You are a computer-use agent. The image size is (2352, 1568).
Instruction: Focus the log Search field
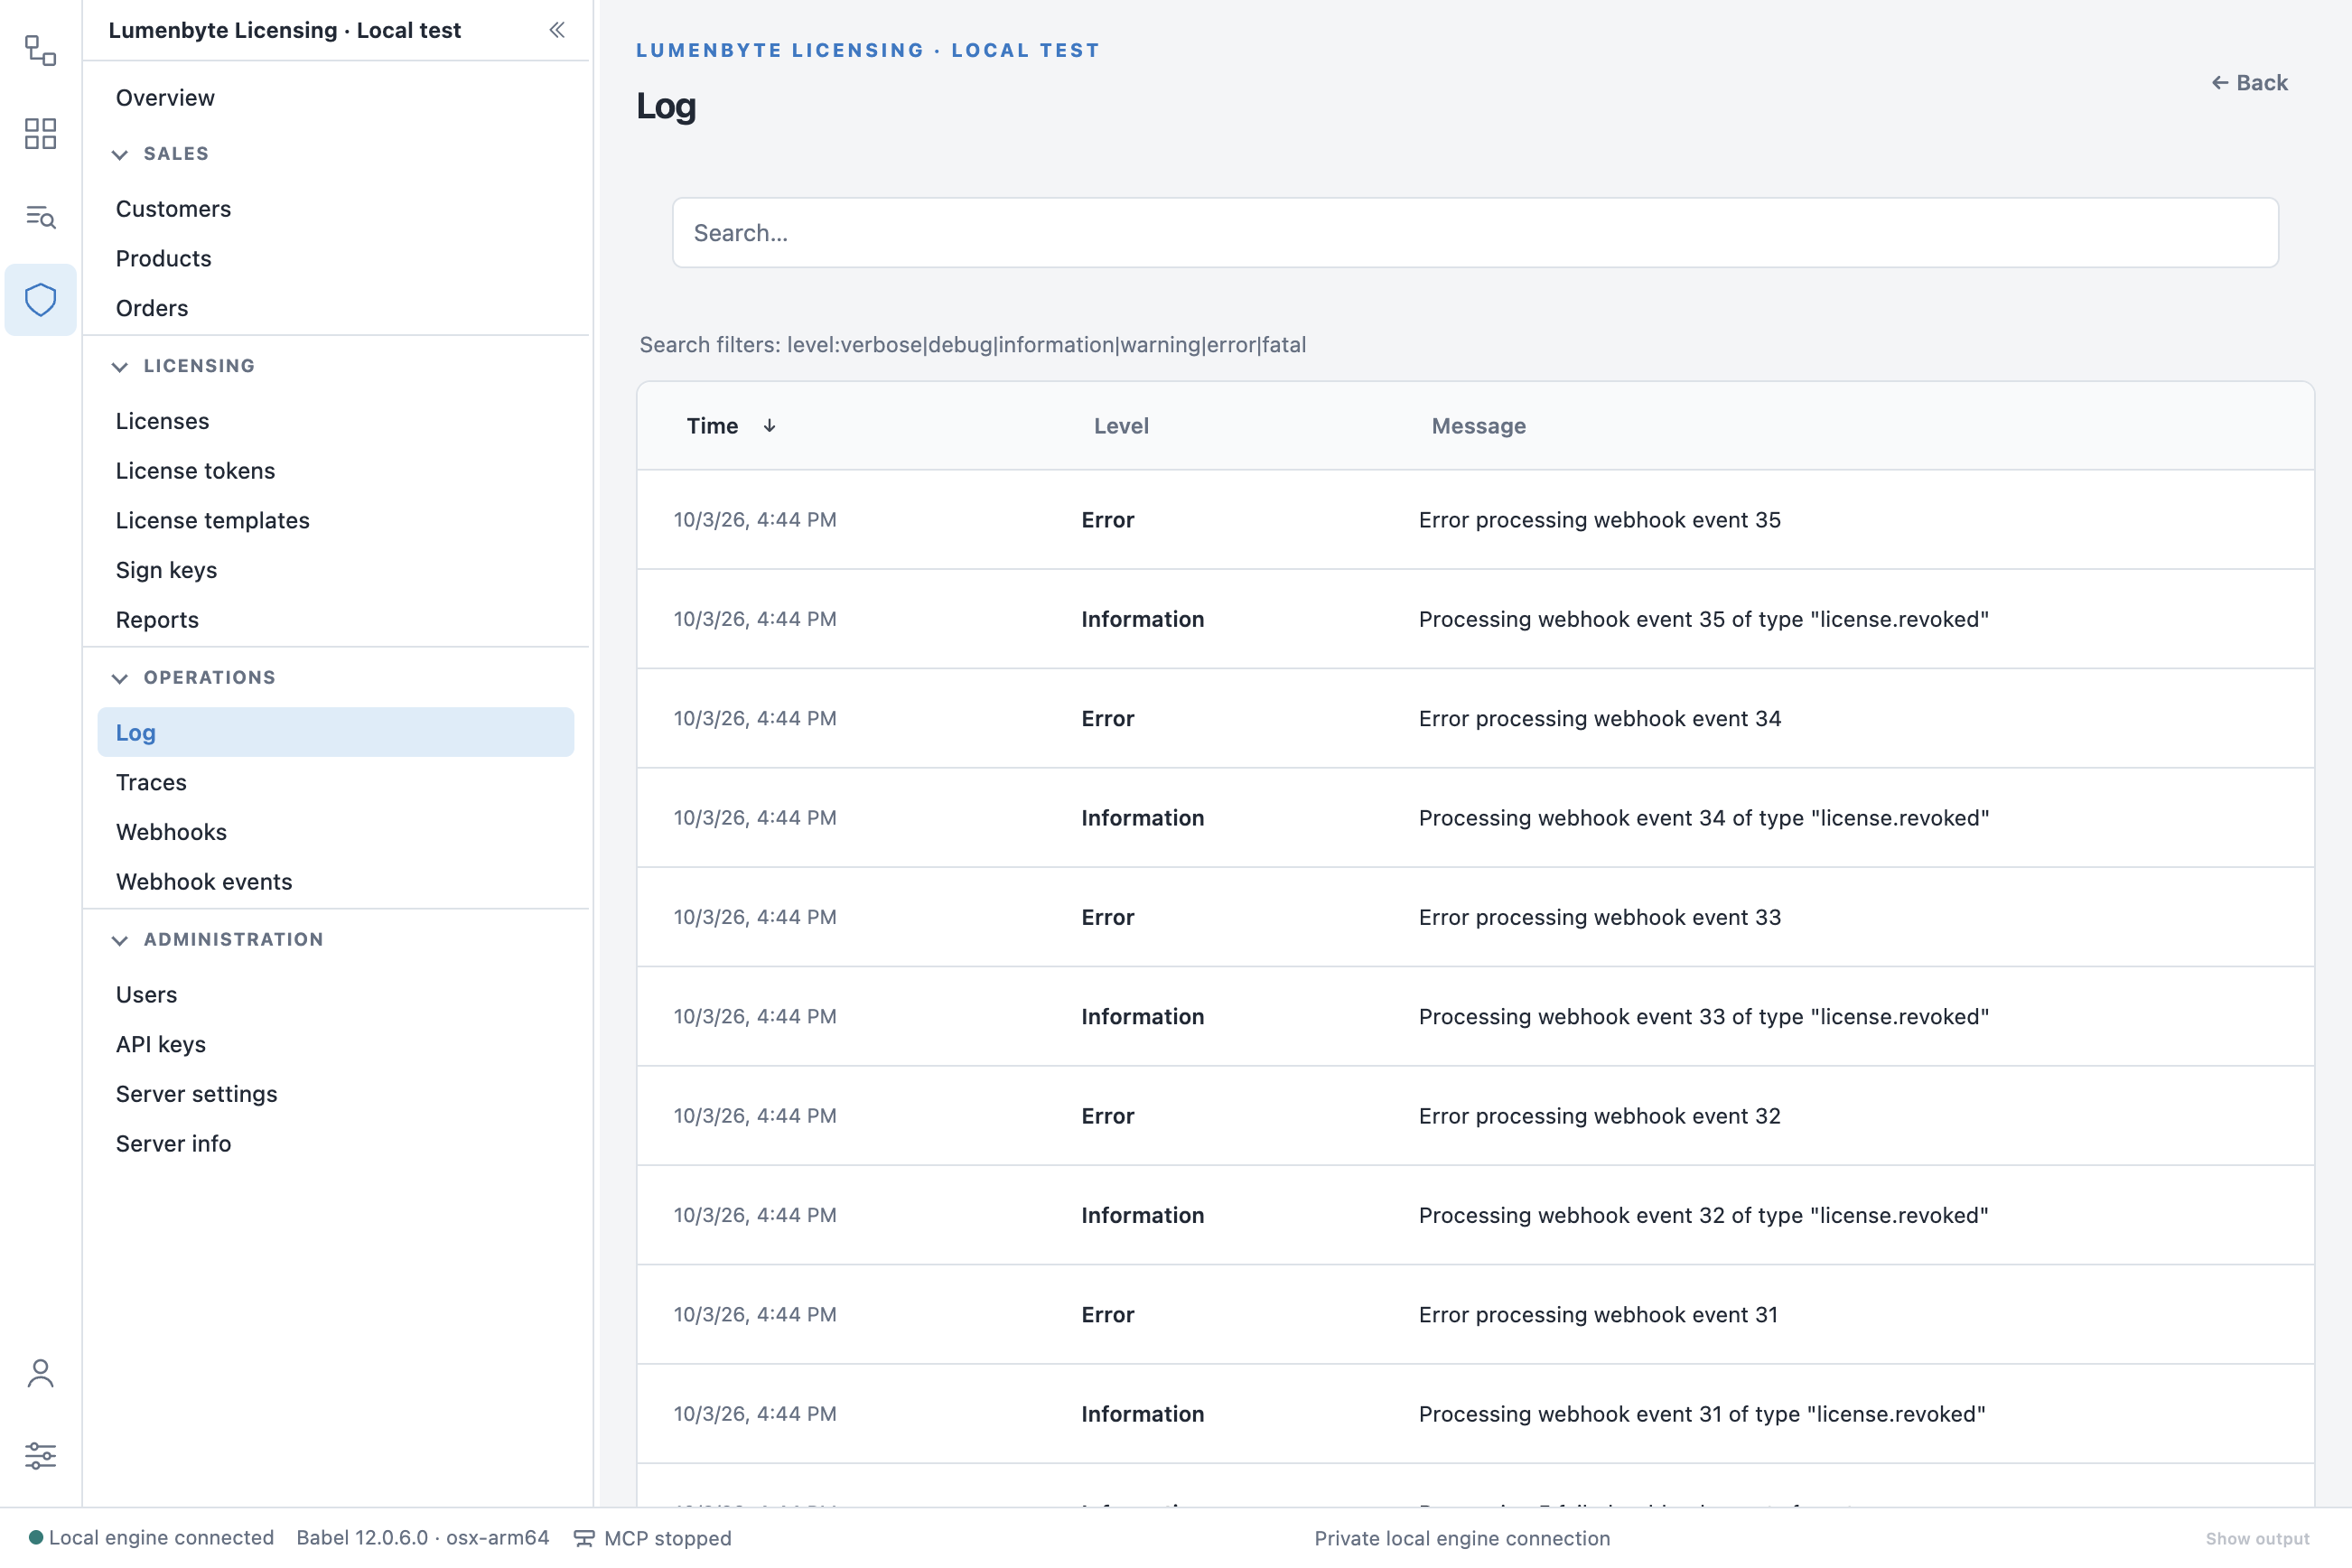click(1475, 233)
